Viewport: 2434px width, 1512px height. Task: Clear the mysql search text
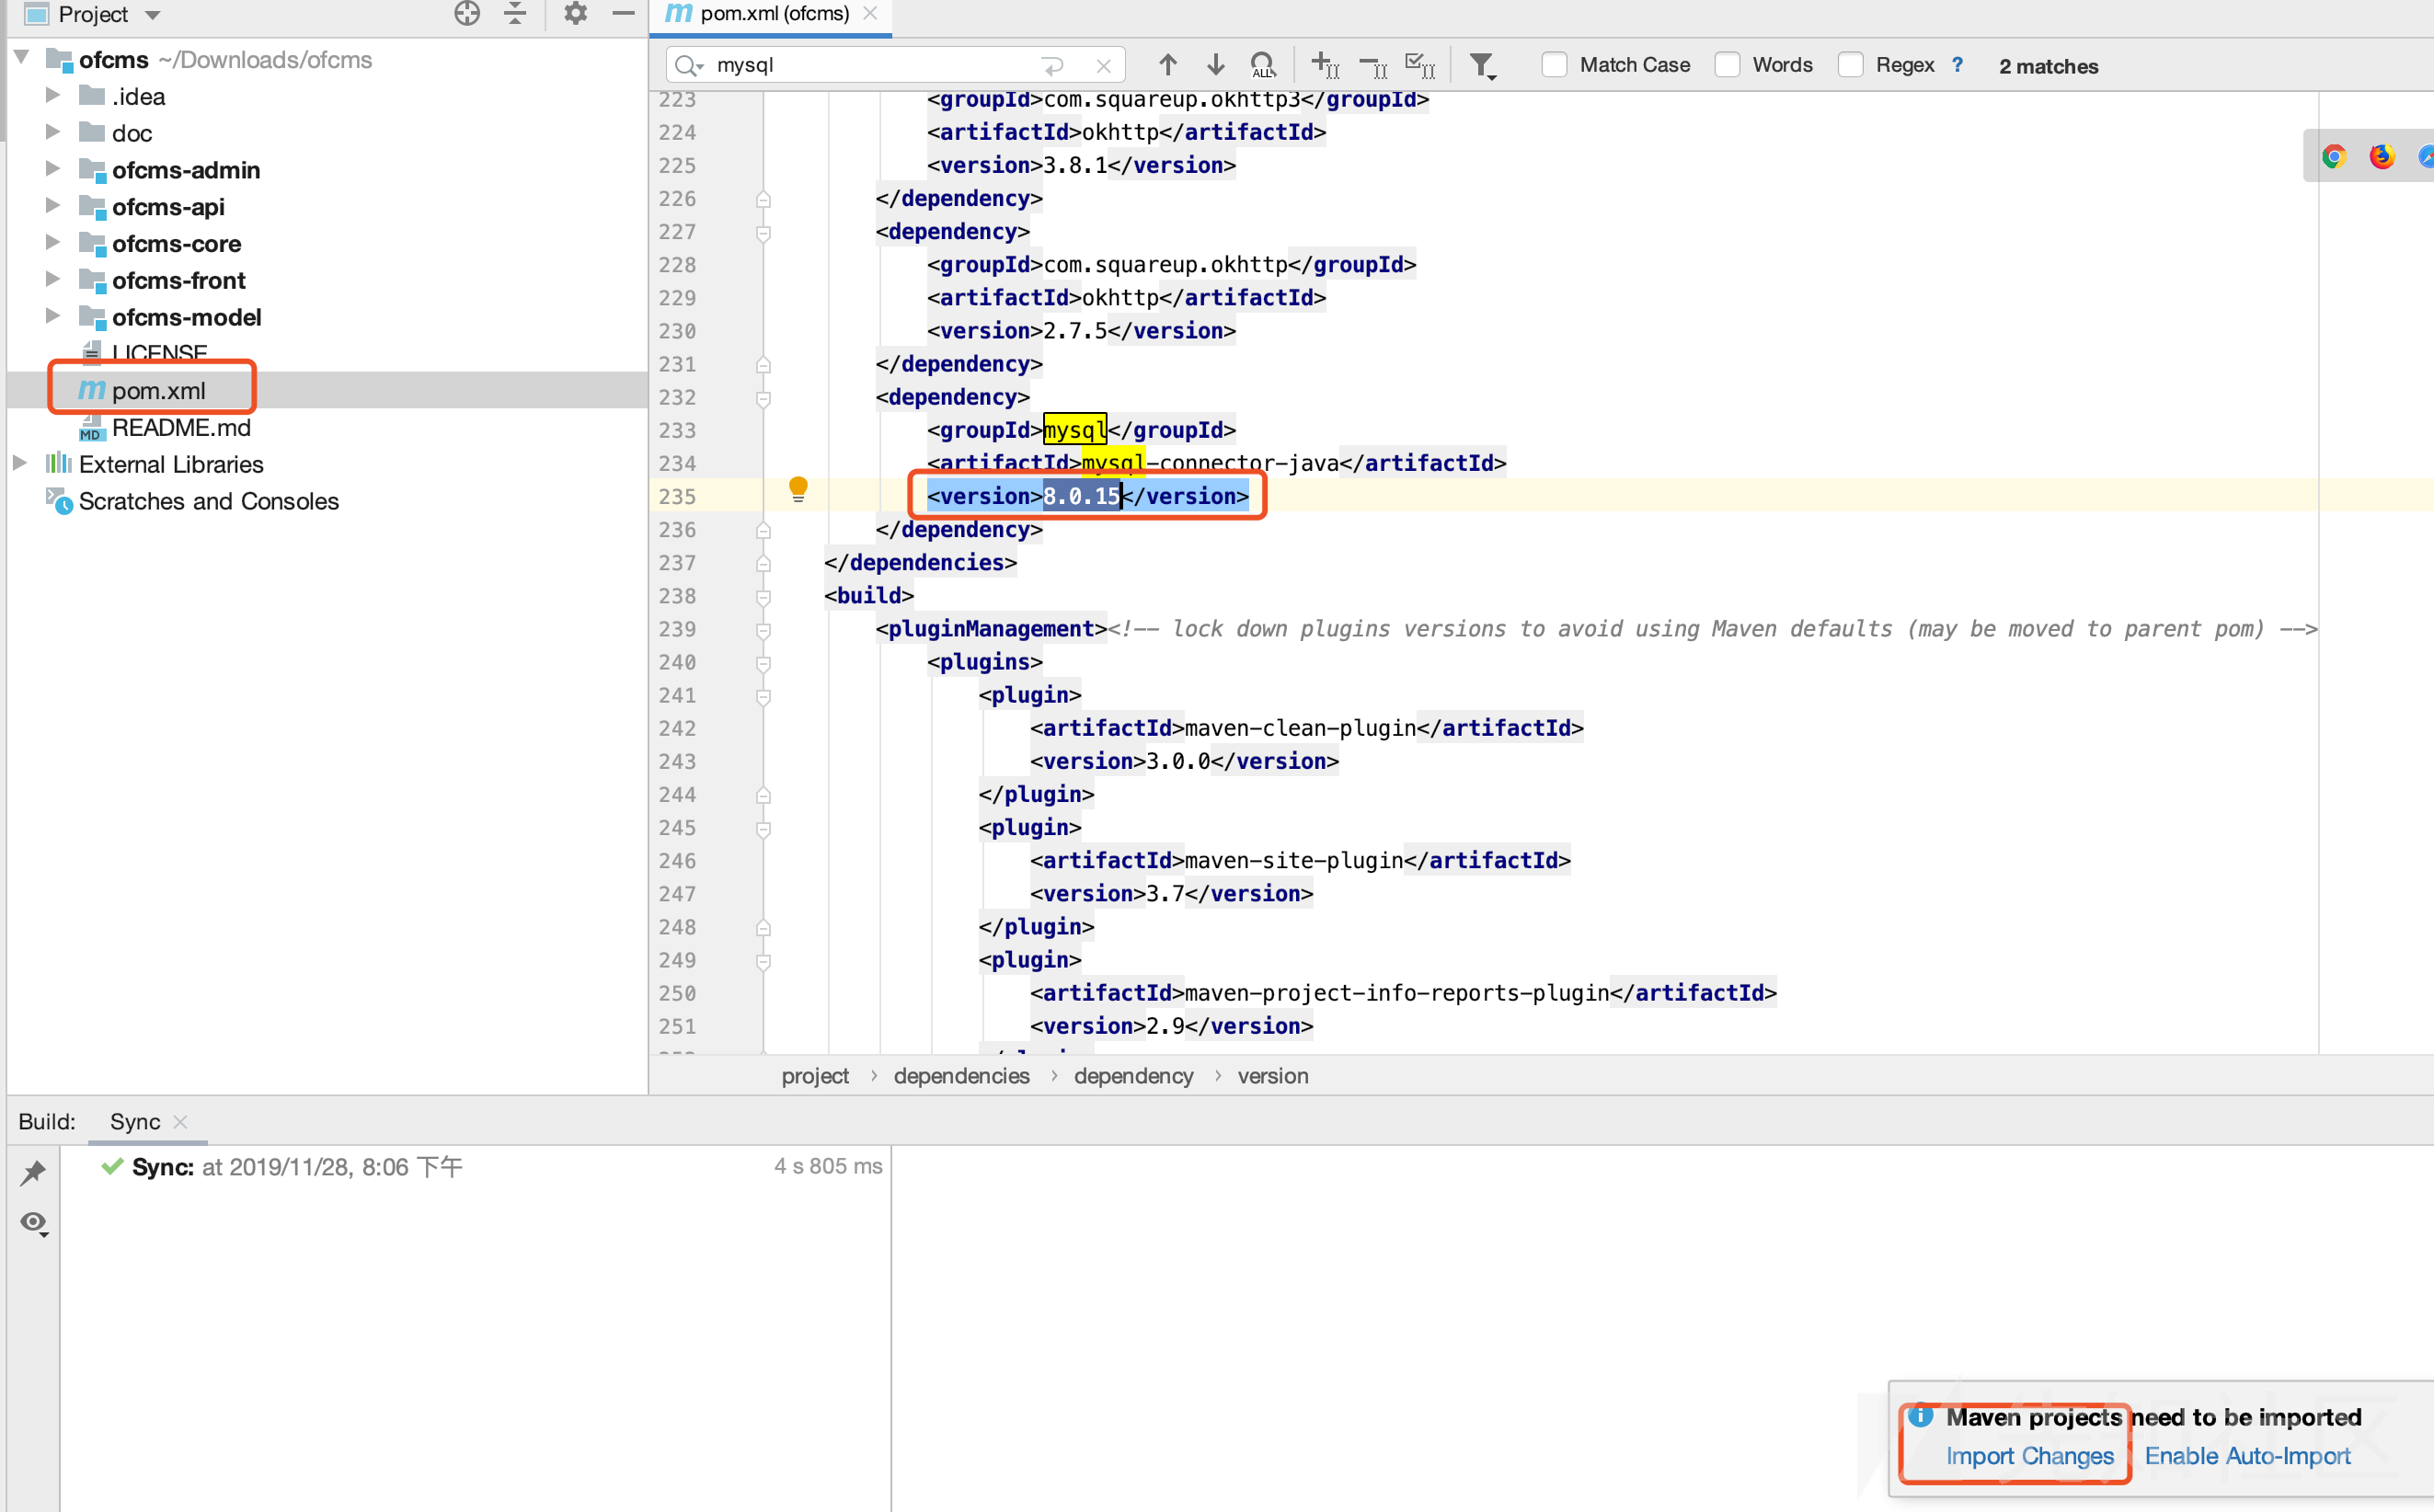[x=1103, y=66]
